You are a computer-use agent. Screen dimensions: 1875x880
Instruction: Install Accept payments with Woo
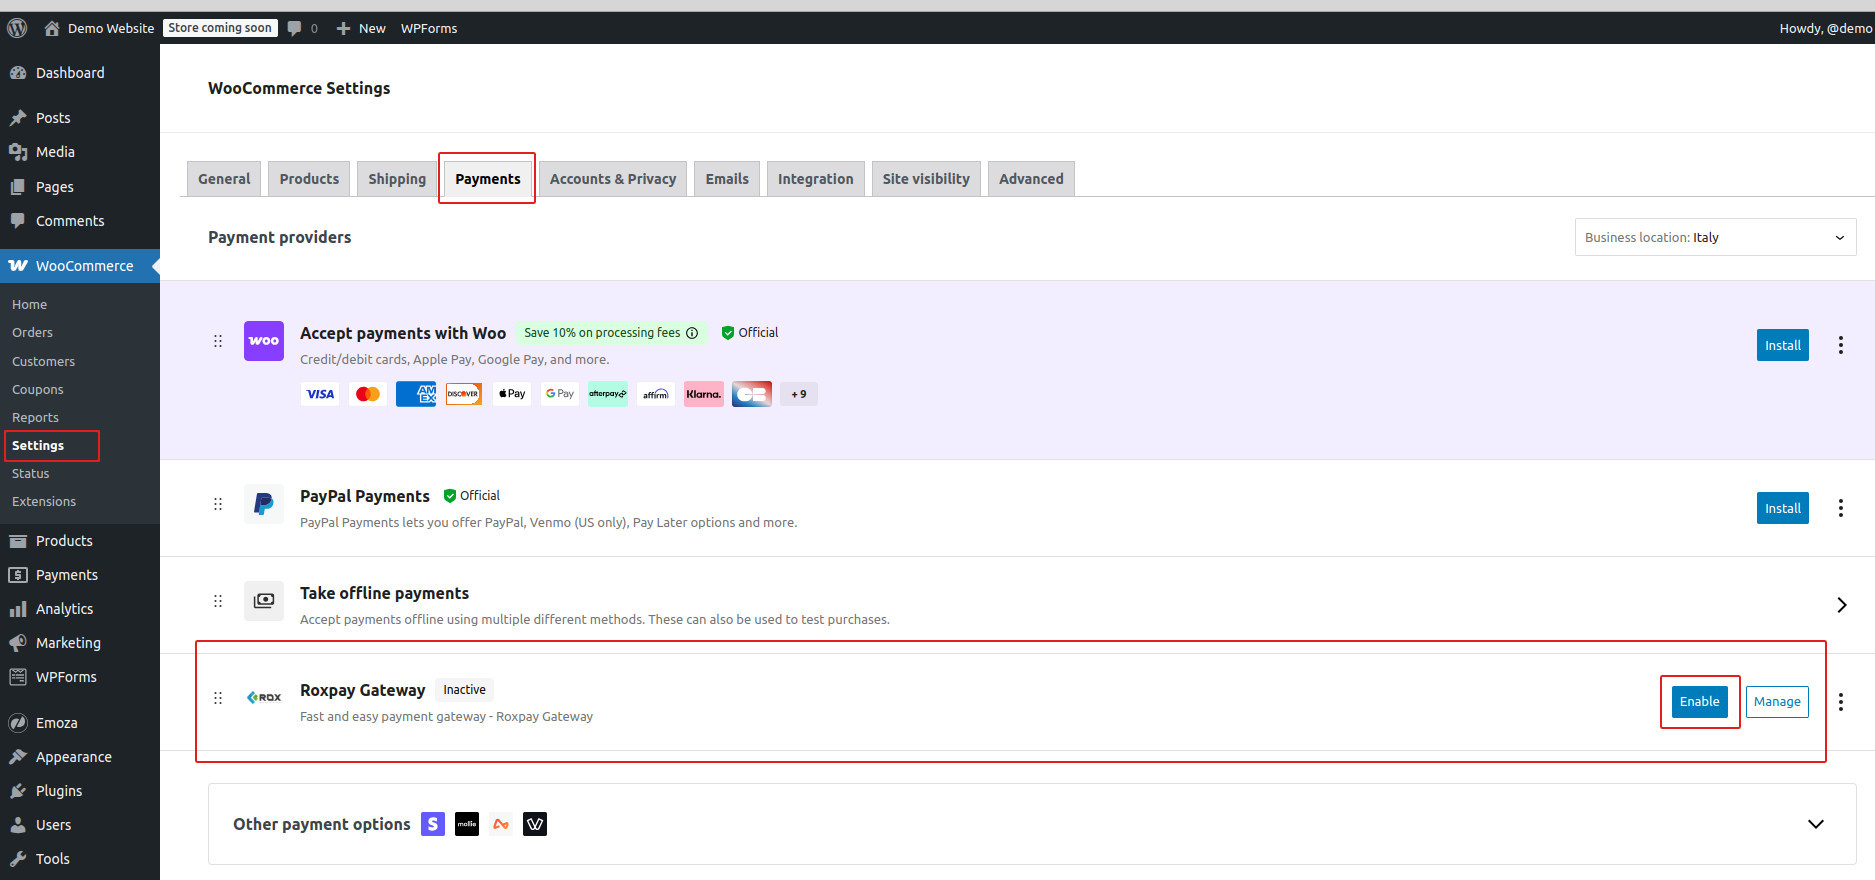[x=1782, y=345]
